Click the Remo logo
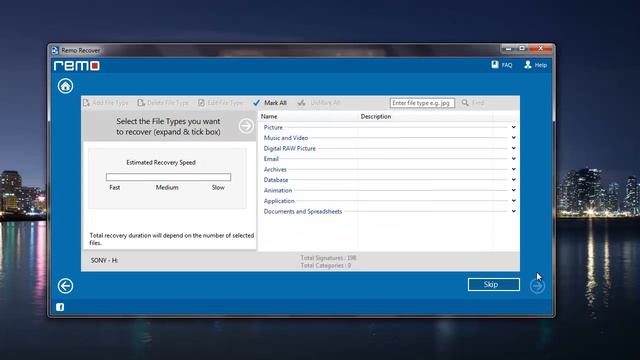 pos(77,66)
